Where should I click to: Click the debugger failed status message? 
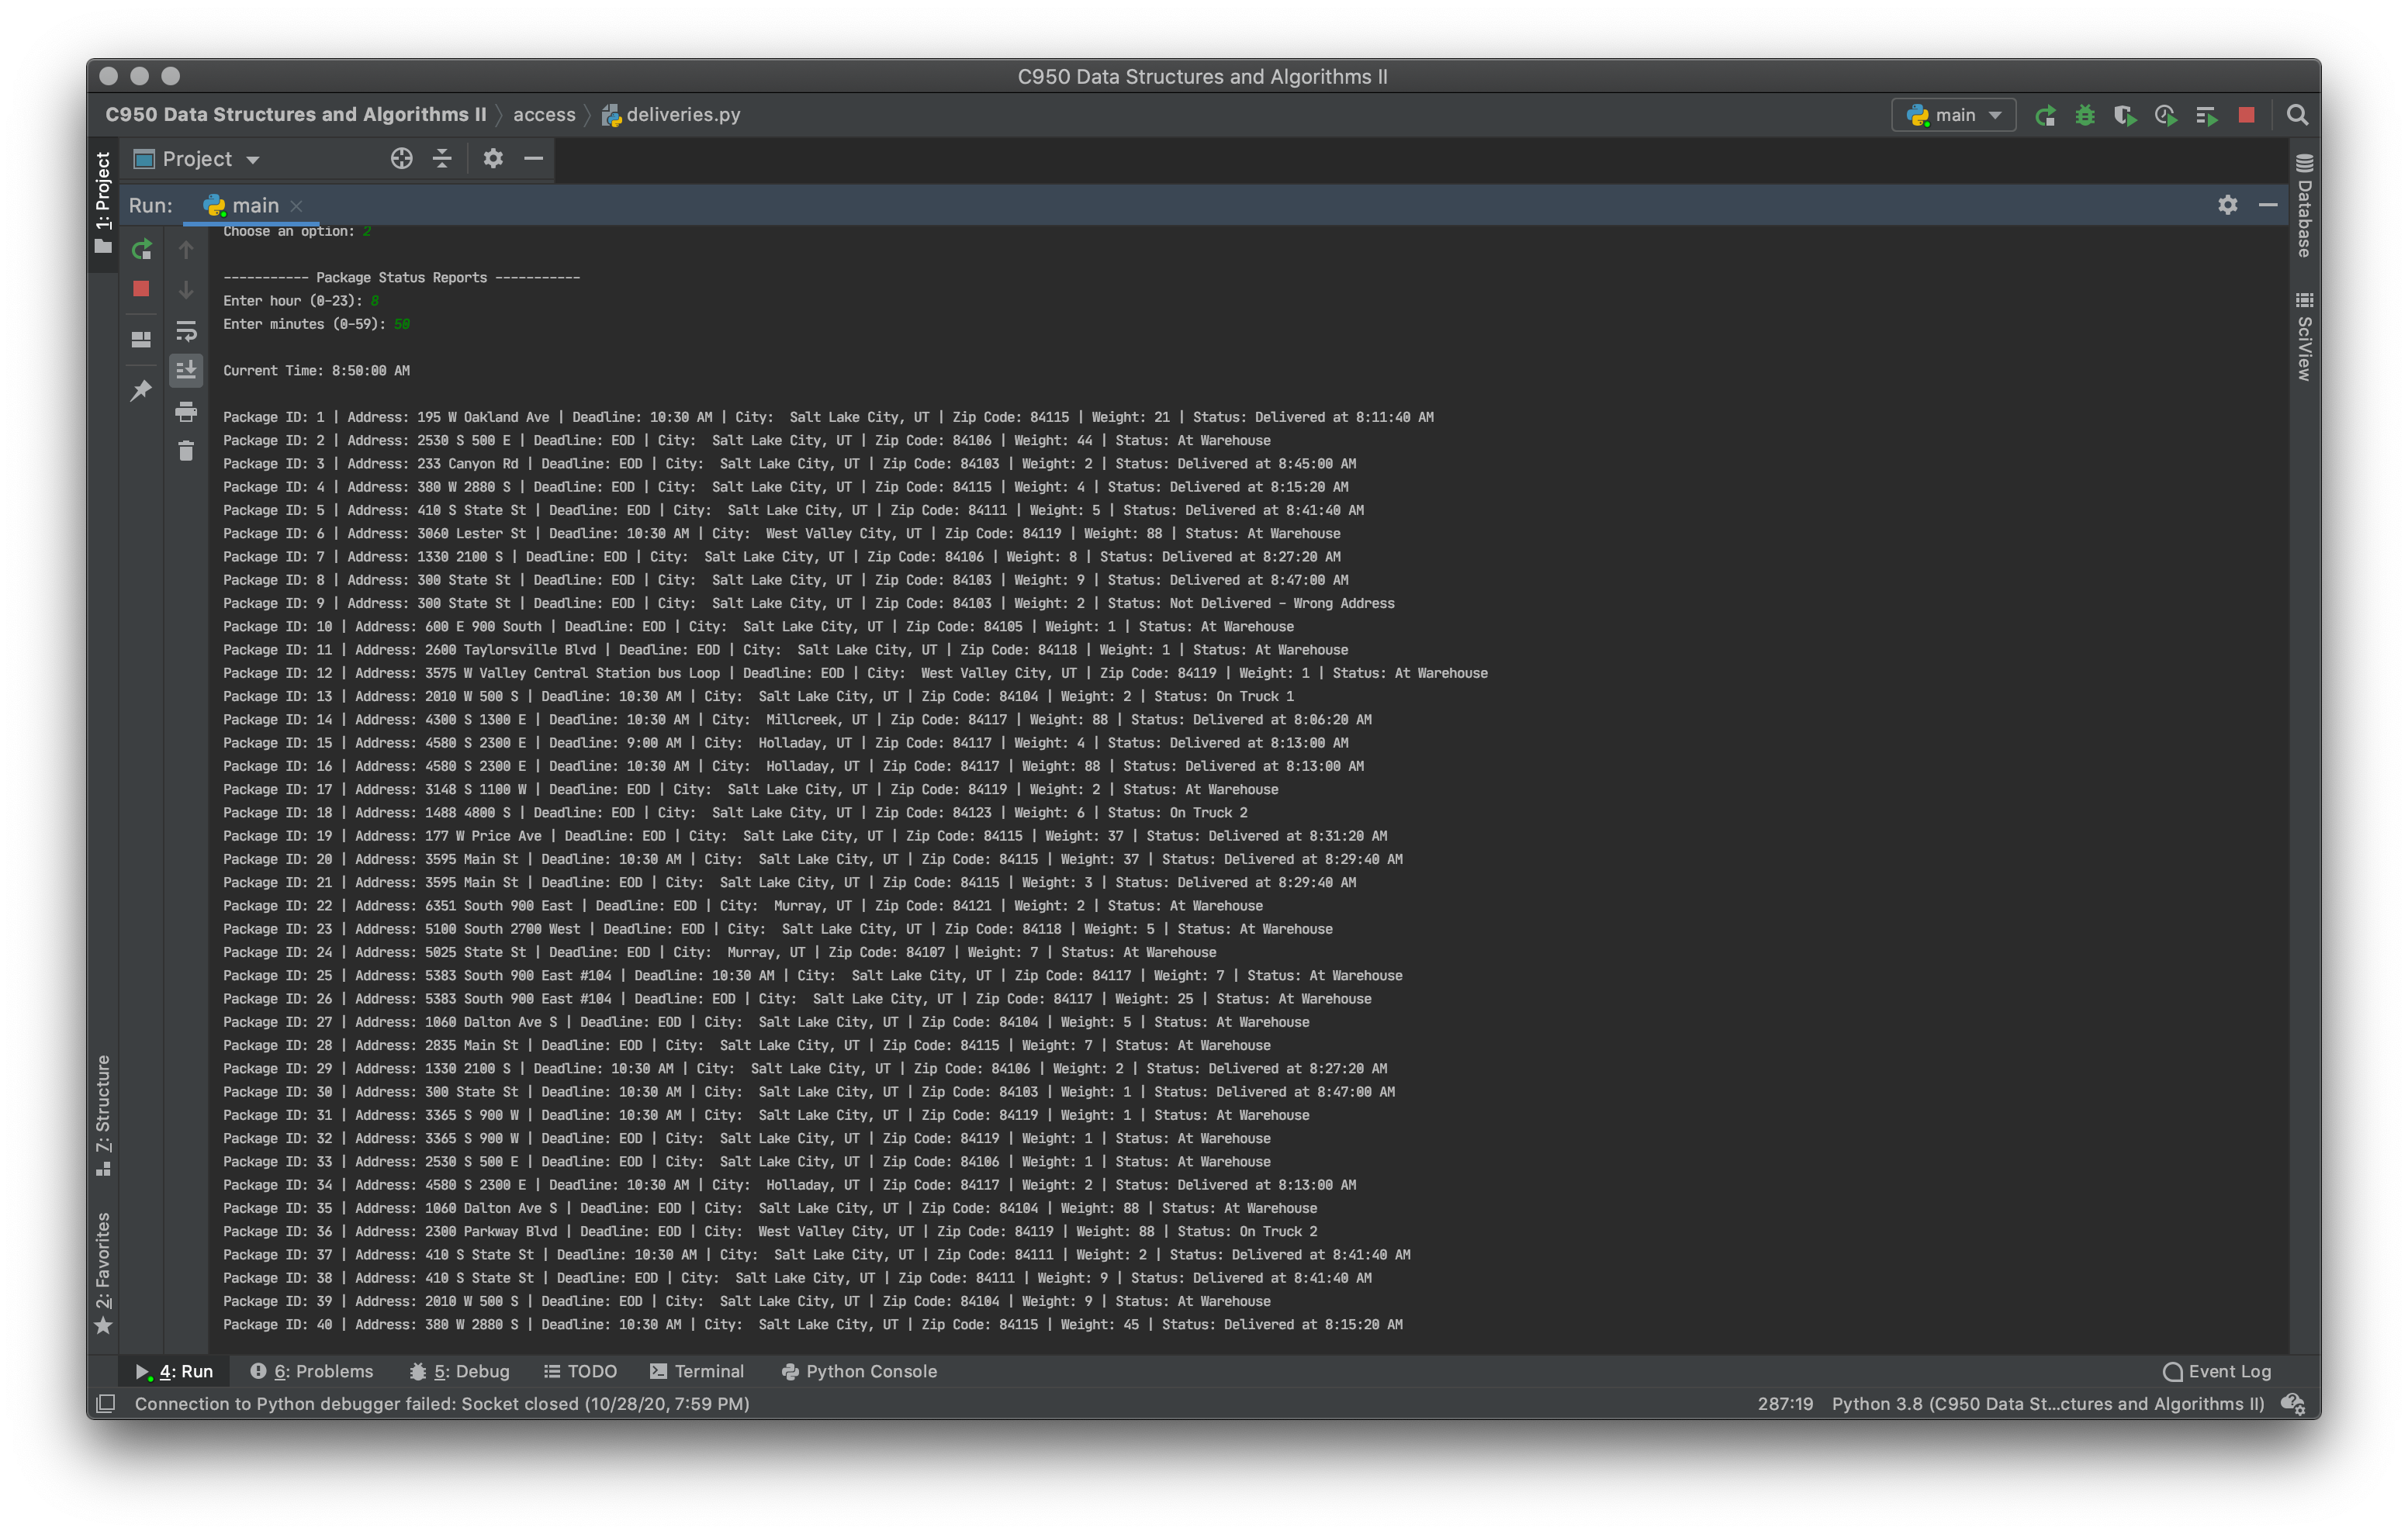pos(442,1403)
